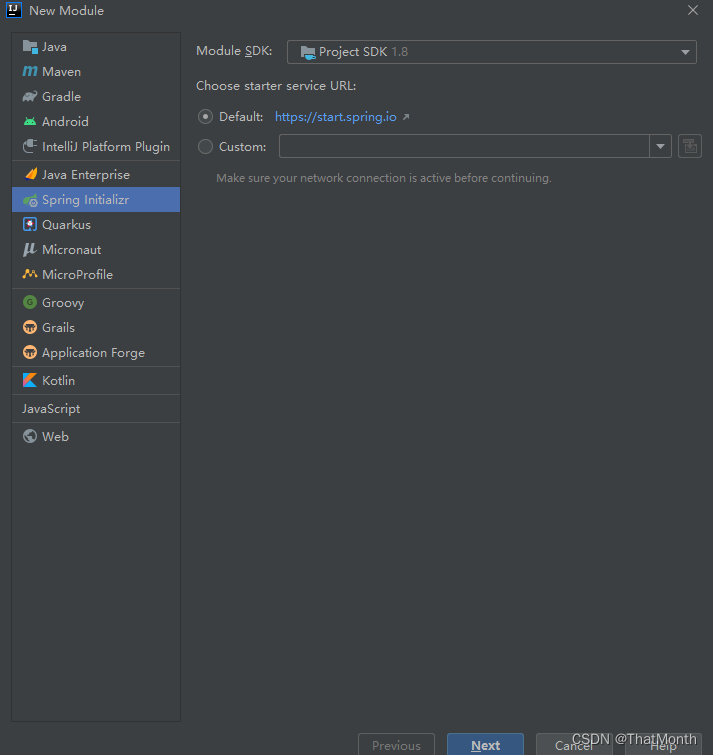Click inside the Custom URL text field
Image resolution: width=713 pixels, height=755 pixels.
(464, 146)
